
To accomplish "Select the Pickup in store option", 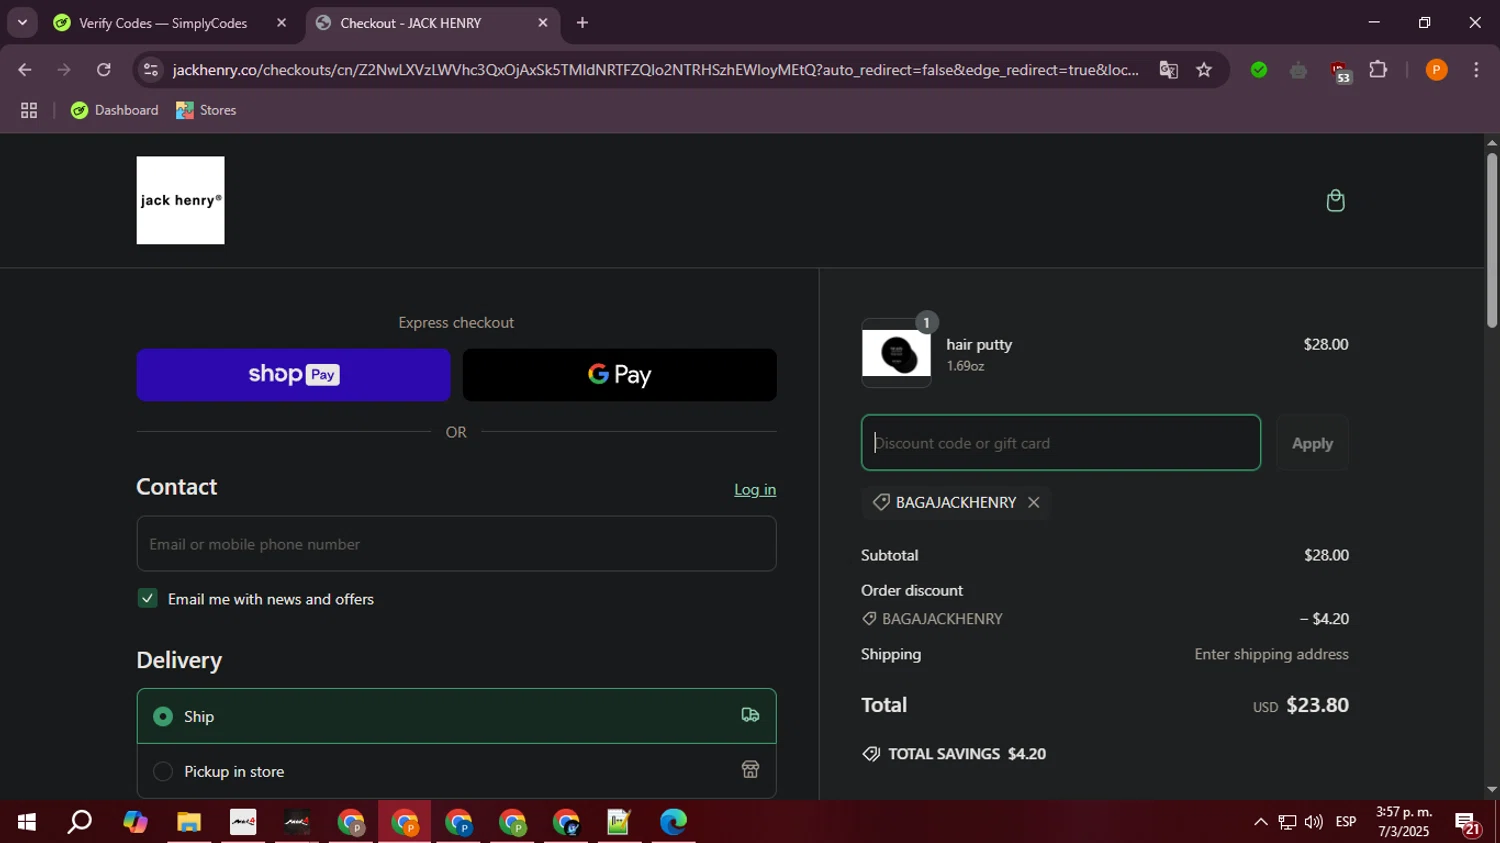I will [456, 771].
